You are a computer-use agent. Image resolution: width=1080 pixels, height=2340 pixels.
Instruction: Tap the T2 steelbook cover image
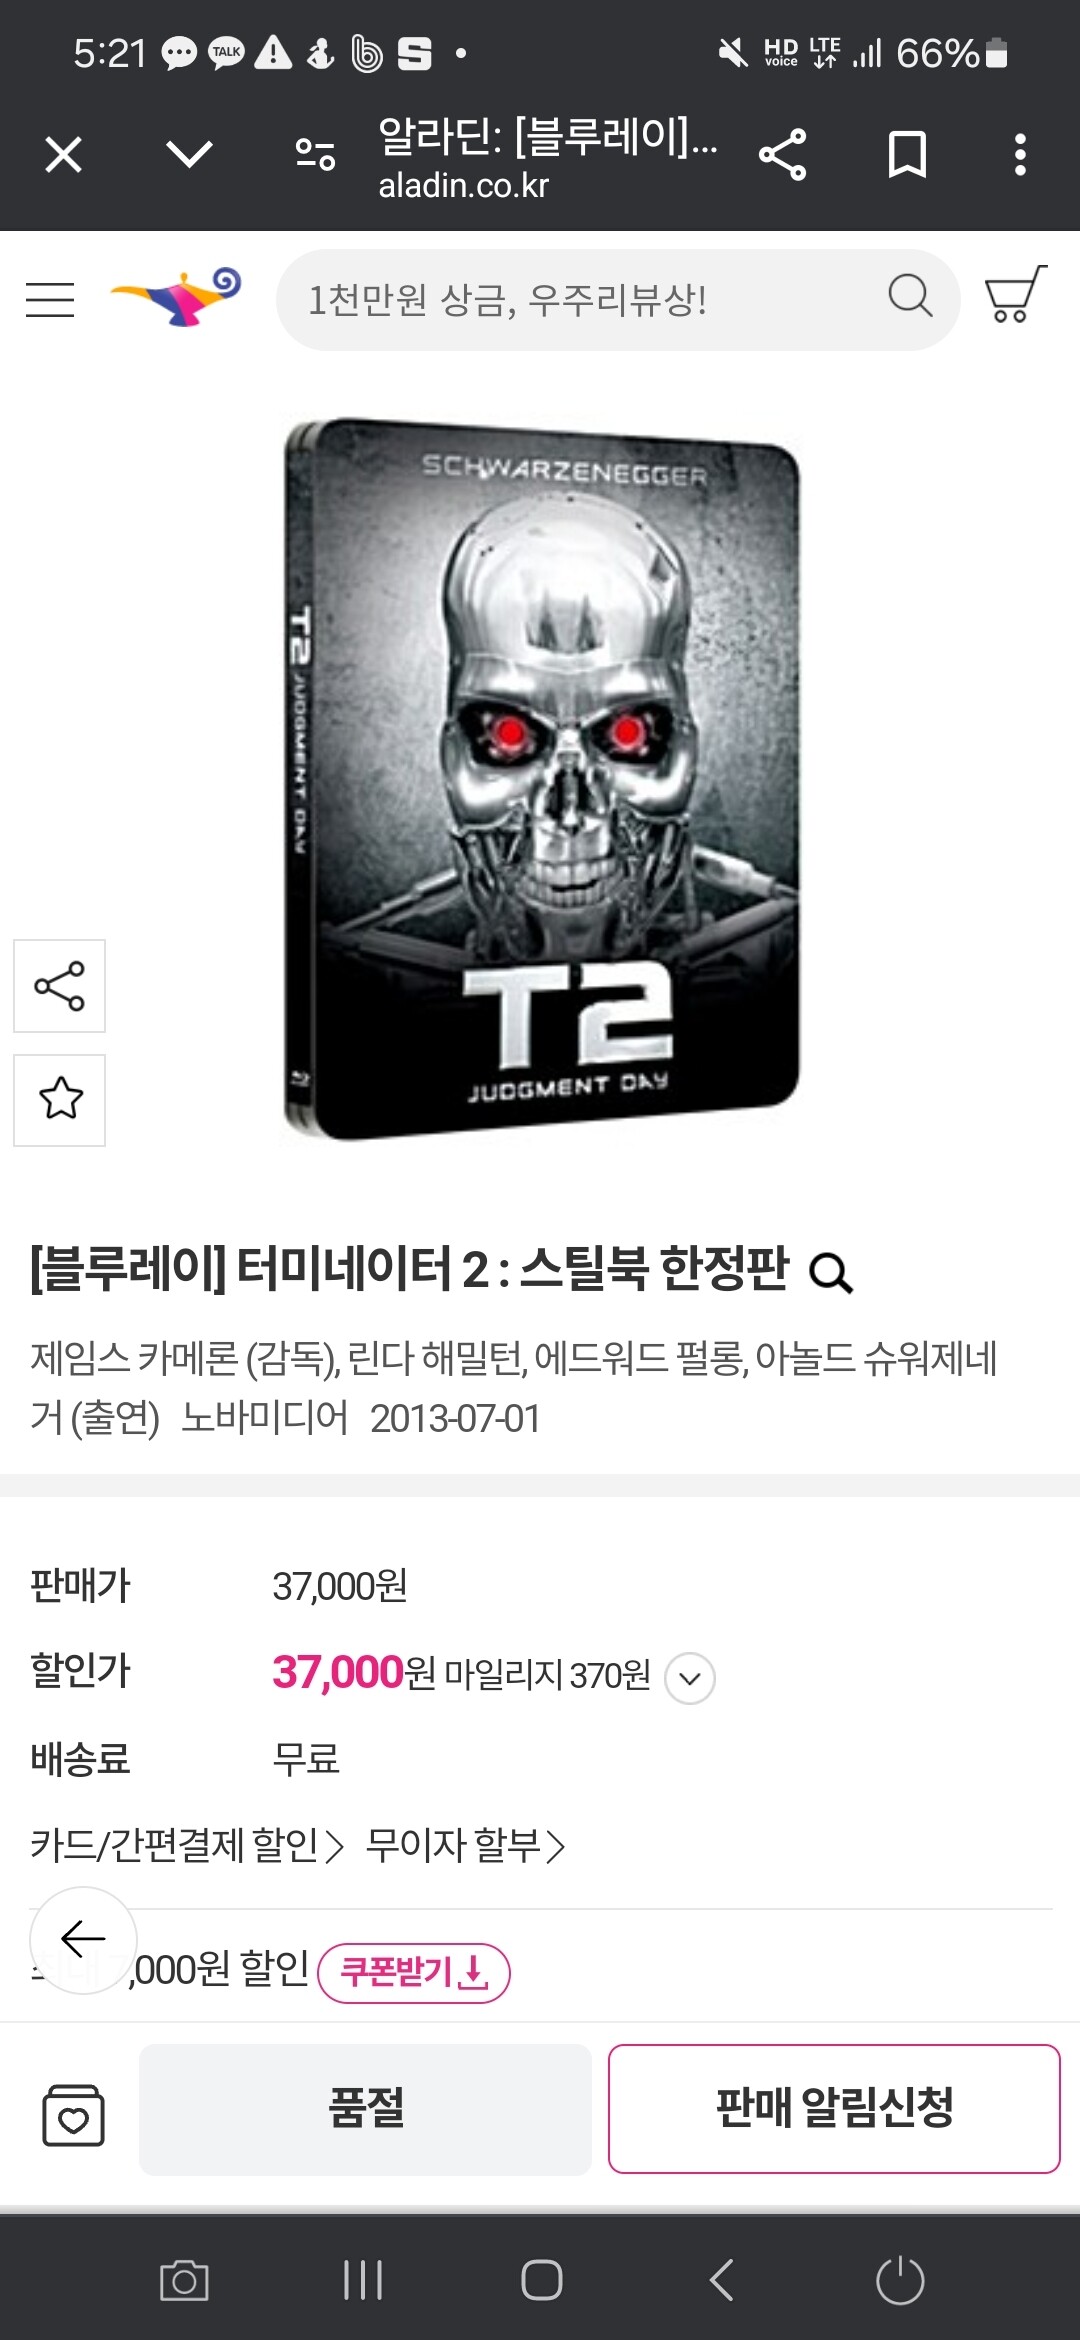tap(541, 778)
